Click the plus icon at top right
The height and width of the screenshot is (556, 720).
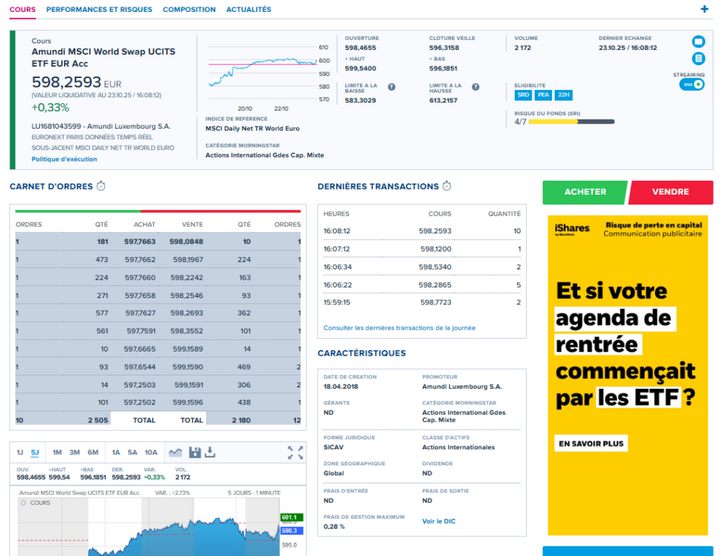tap(705, 9)
